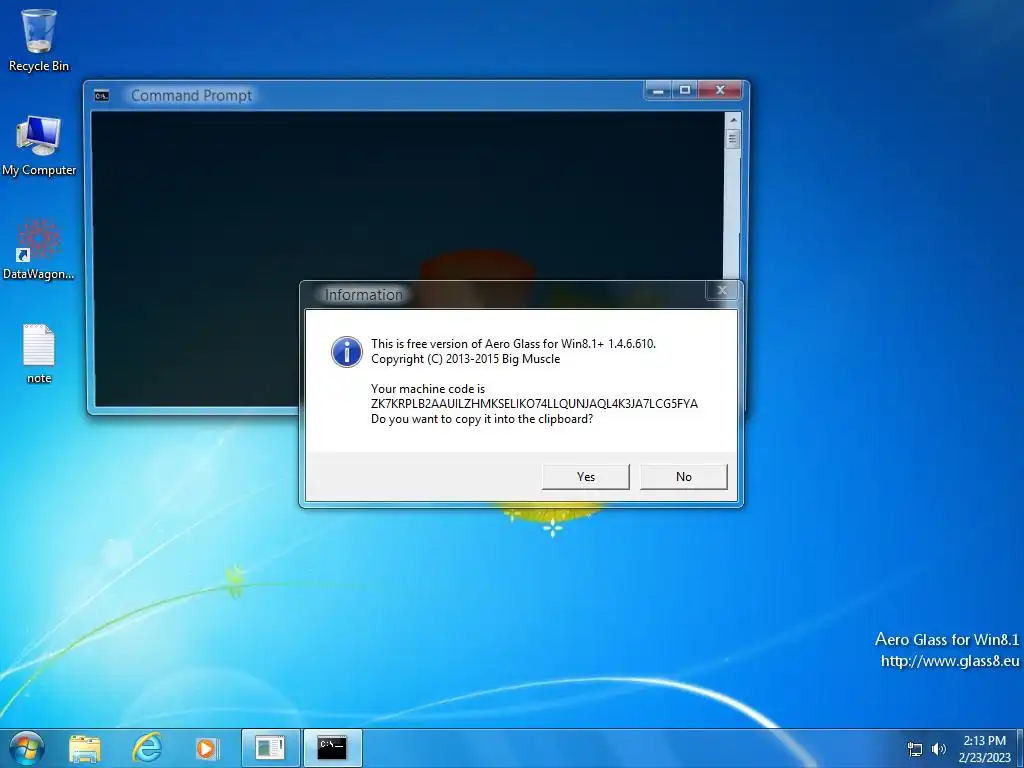Open File Explorer from the taskbar
This screenshot has height=768, width=1024.
coord(85,748)
